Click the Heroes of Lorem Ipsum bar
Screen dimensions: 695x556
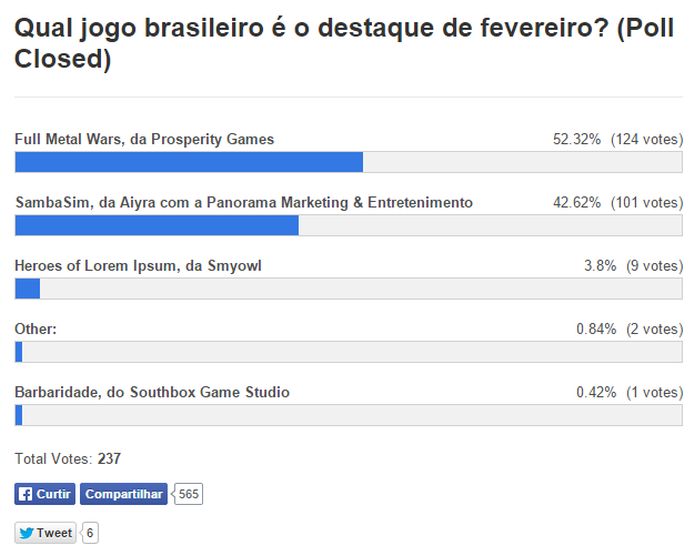(348, 288)
